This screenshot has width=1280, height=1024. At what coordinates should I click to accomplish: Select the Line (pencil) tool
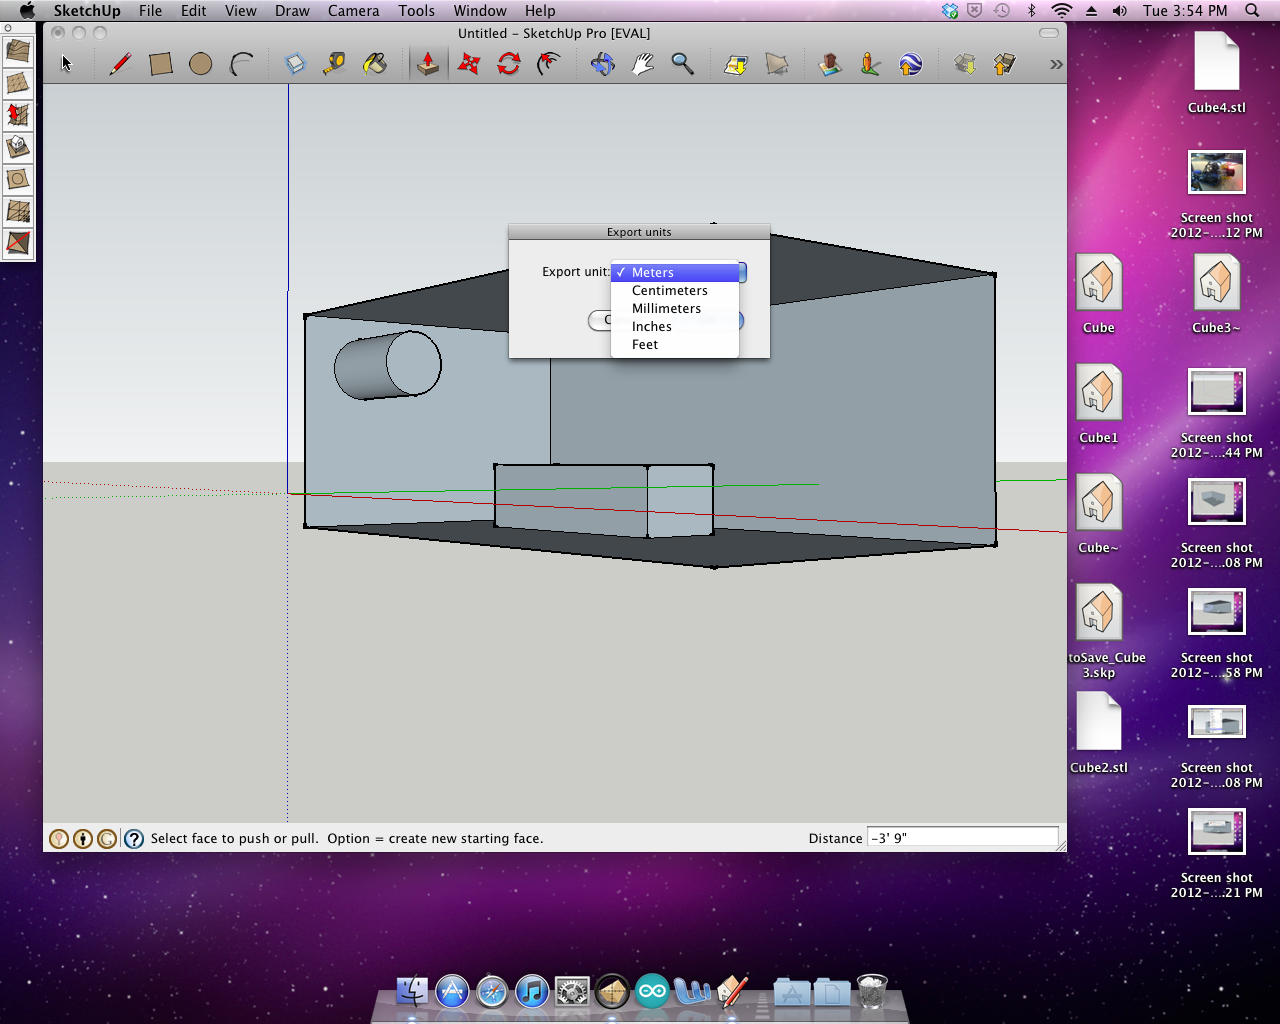tap(120, 63)
